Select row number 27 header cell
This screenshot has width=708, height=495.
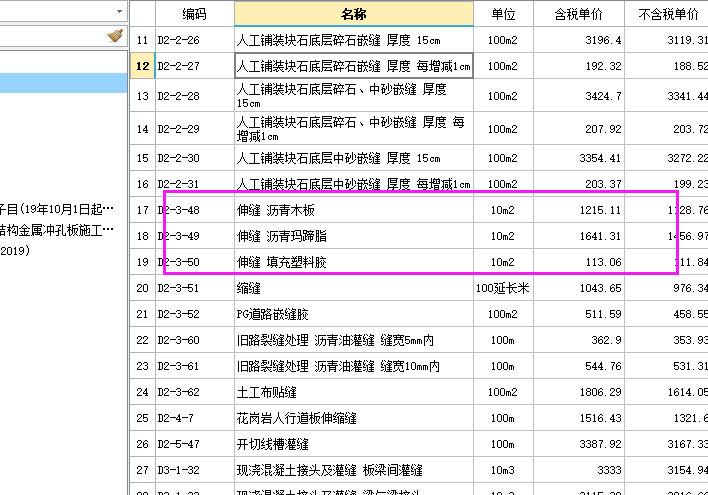[142, 470]
